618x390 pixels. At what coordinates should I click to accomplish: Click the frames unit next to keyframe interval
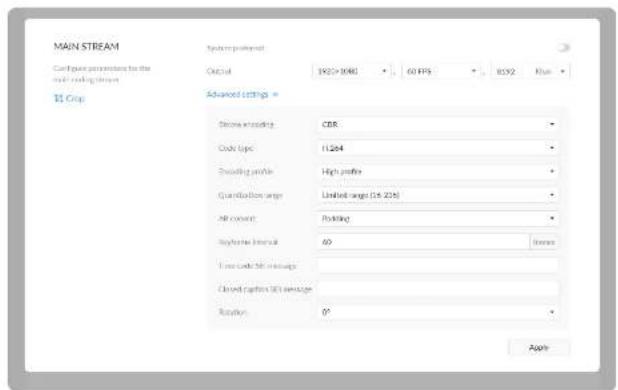coord(544,242)
